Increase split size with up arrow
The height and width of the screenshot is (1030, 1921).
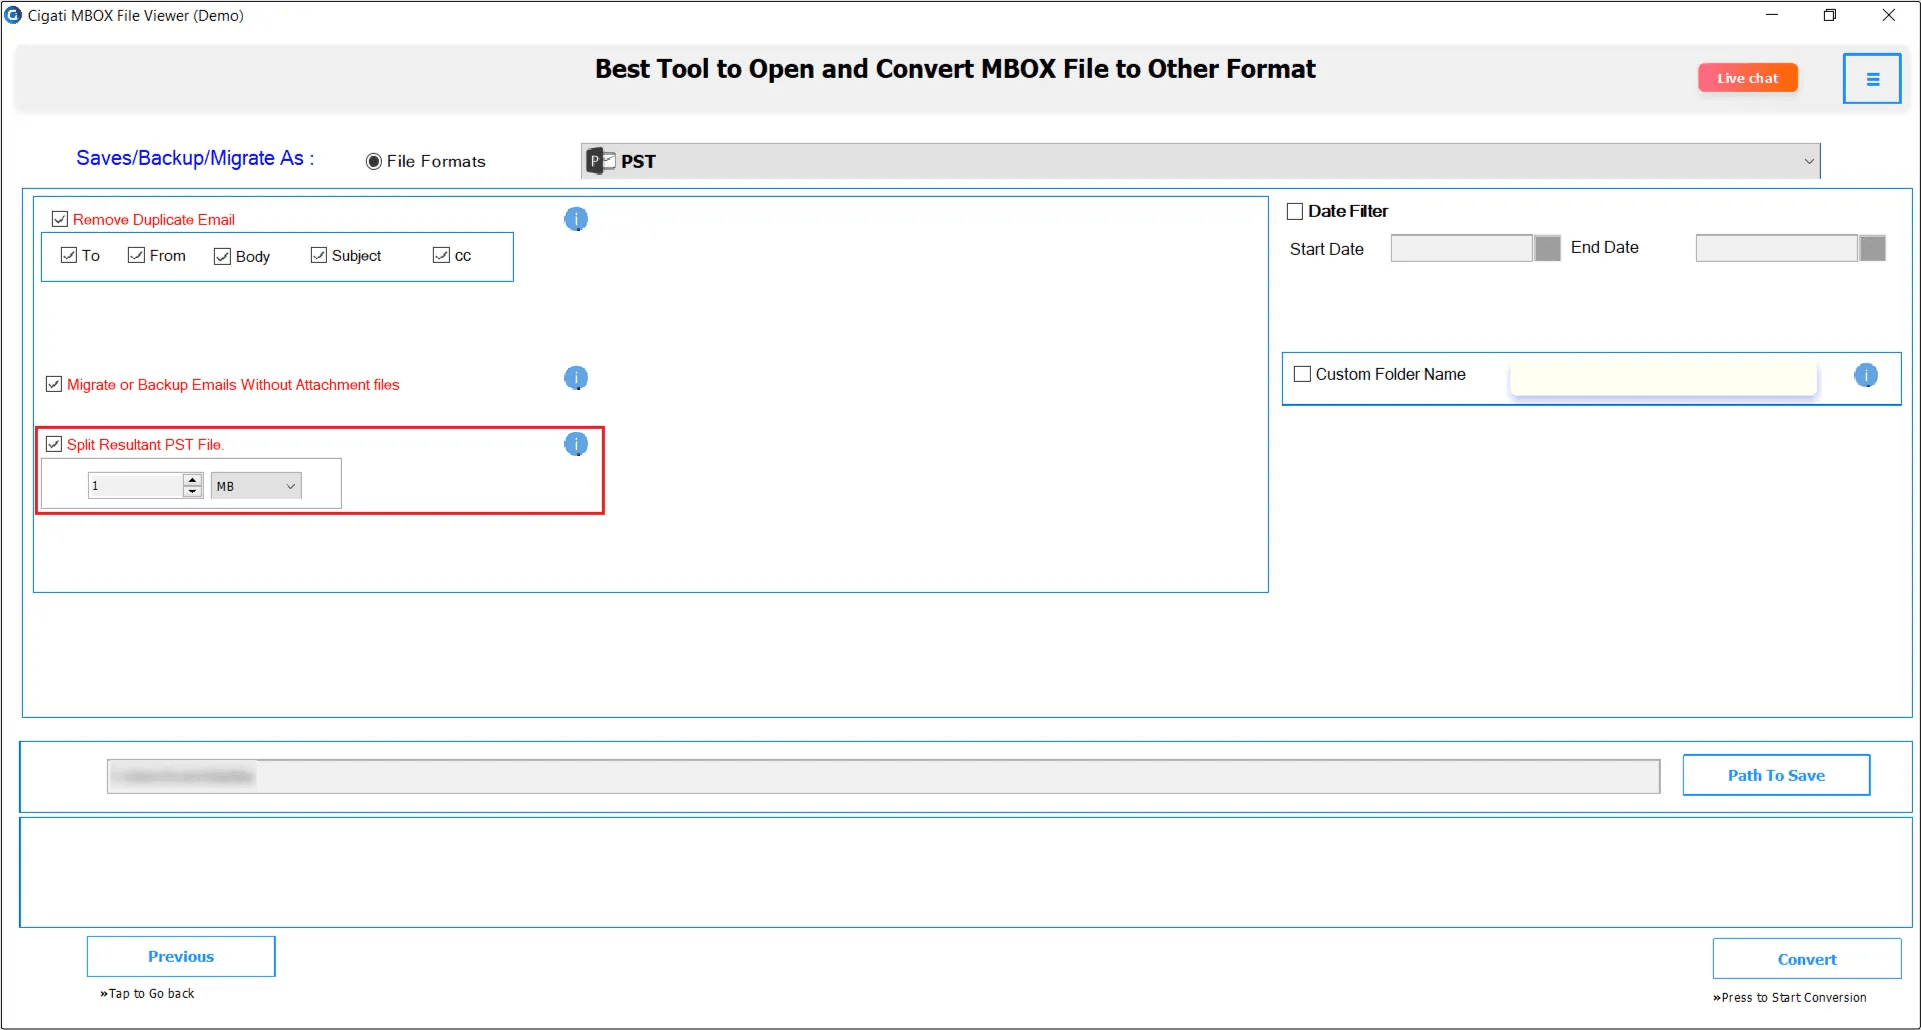(193, 480)
